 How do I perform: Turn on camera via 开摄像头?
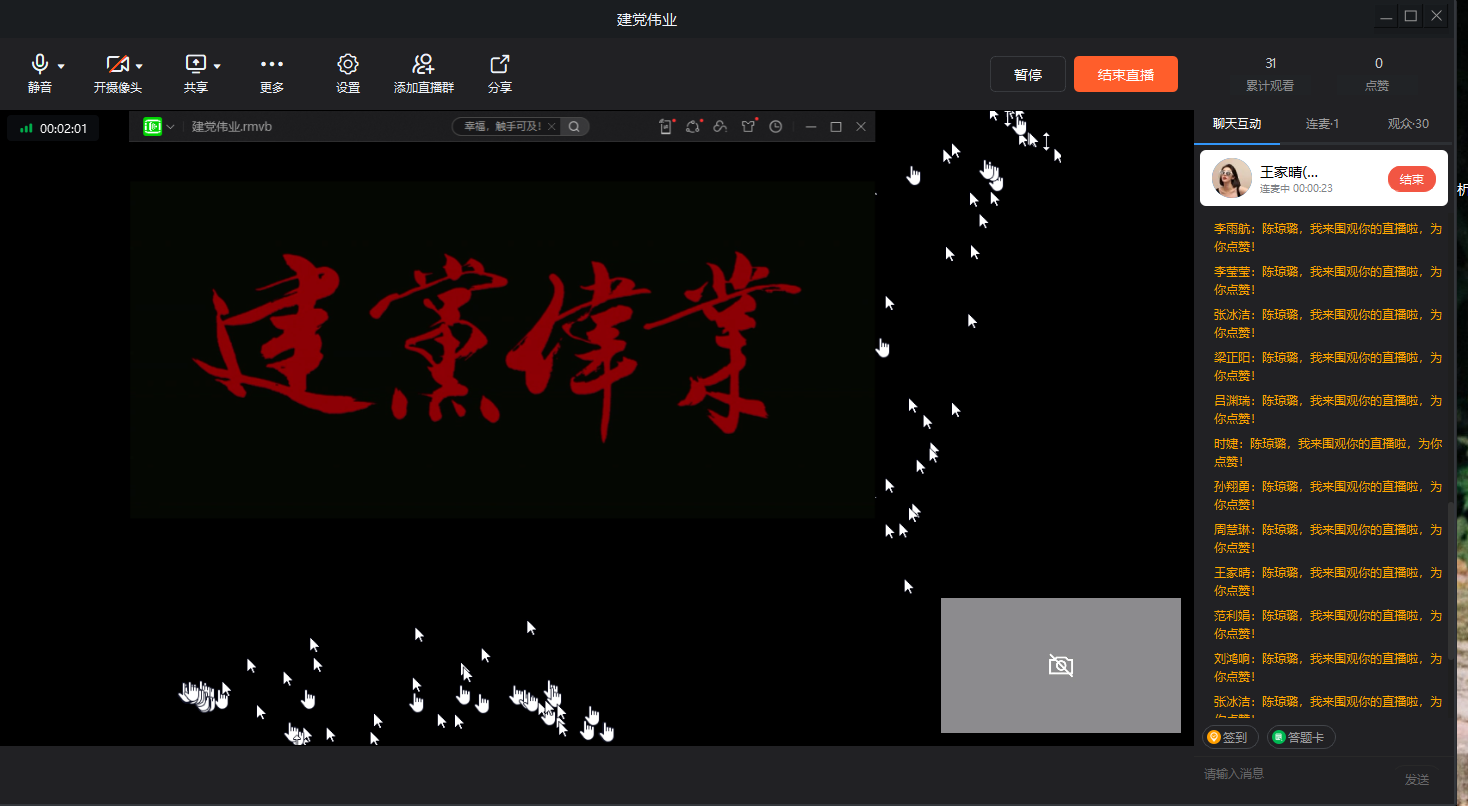click(117, 65)
